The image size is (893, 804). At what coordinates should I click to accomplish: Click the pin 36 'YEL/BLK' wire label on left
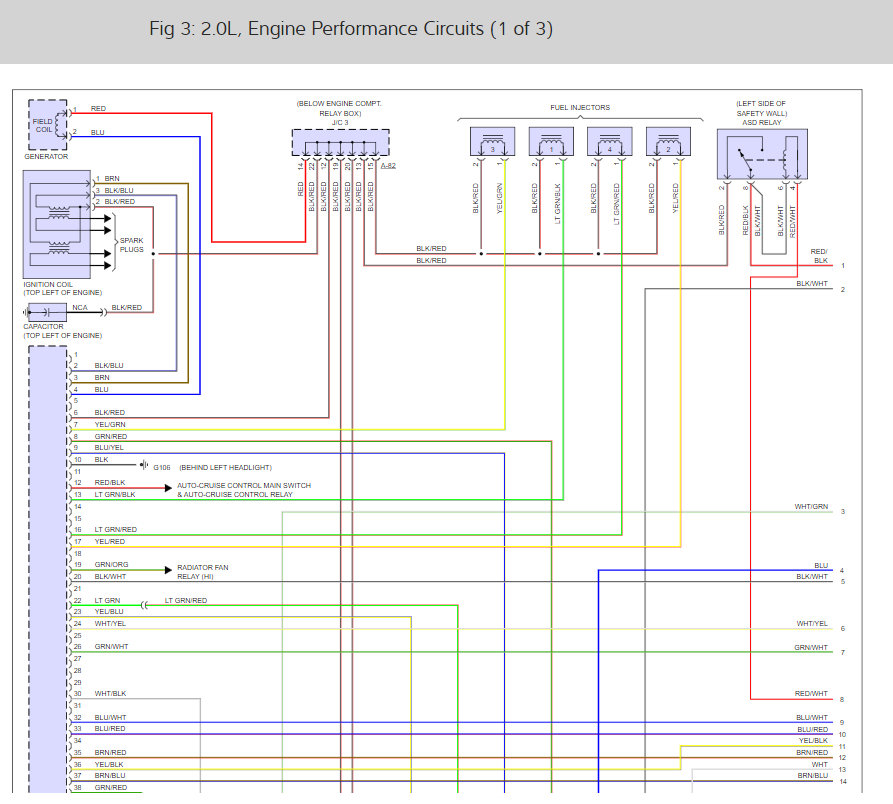click(x=109, y=764)
